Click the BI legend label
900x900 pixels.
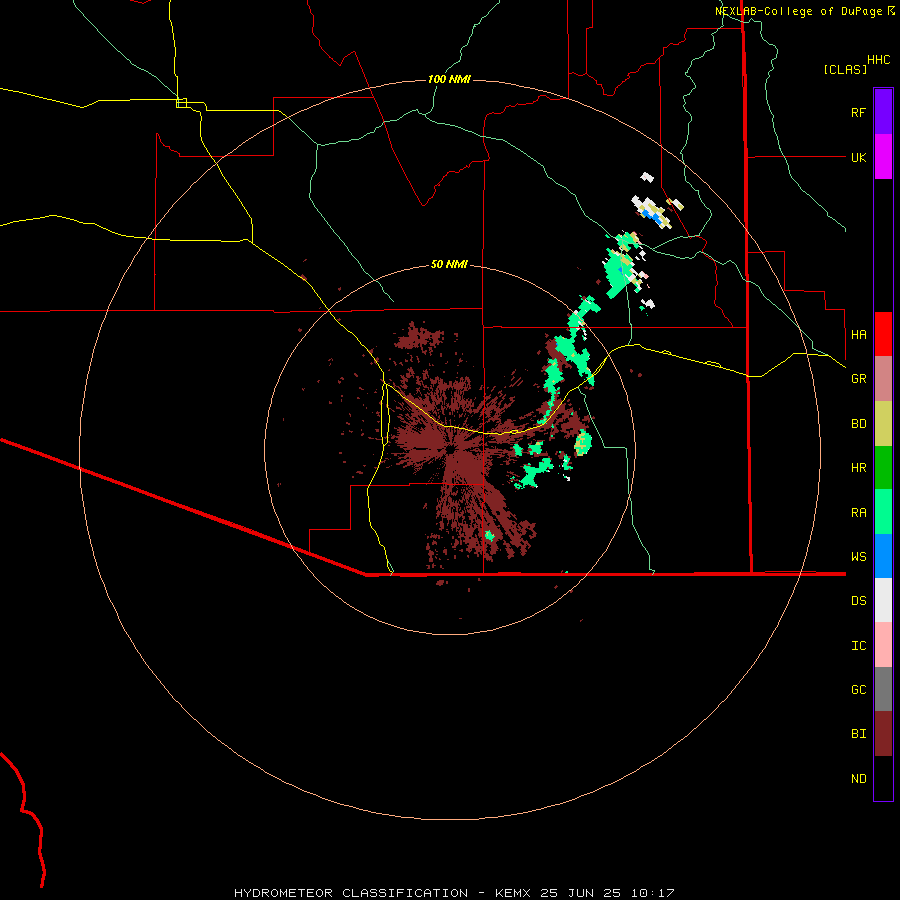pyautogui.click(x=858, y=734)
